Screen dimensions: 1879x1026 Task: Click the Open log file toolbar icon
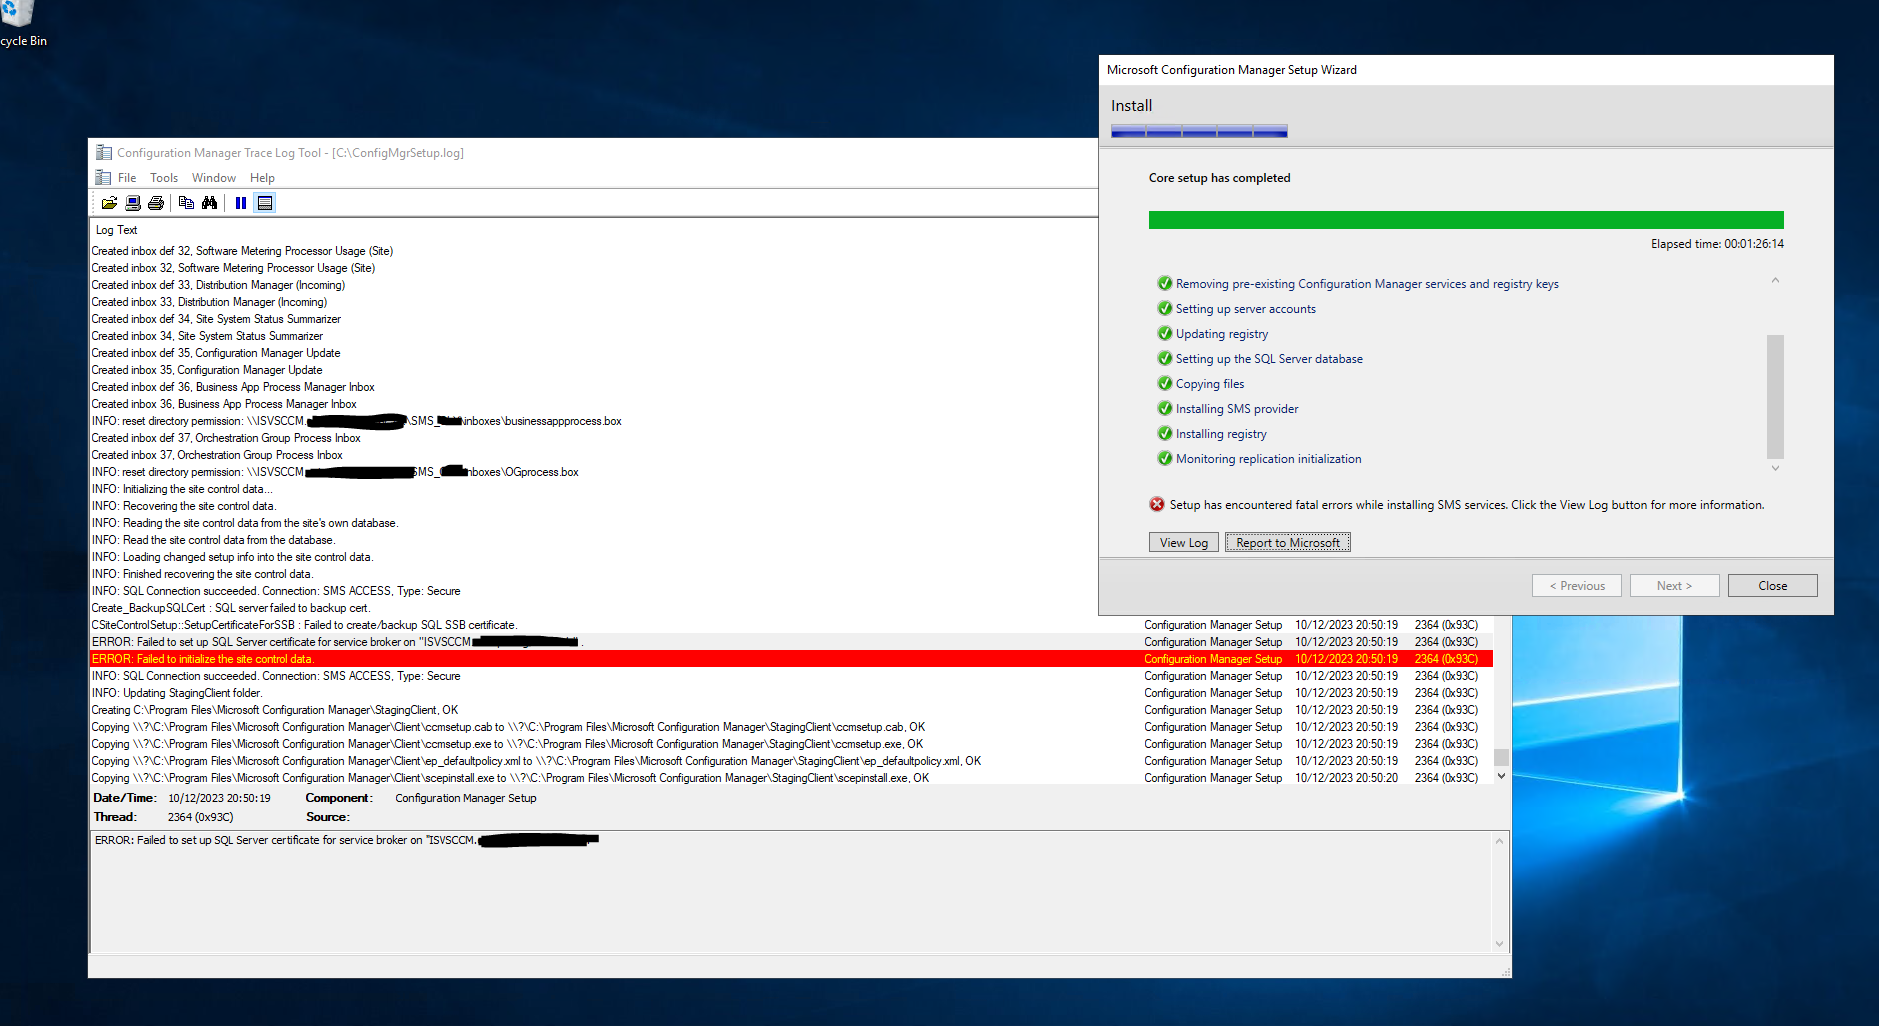click(109, 203)
